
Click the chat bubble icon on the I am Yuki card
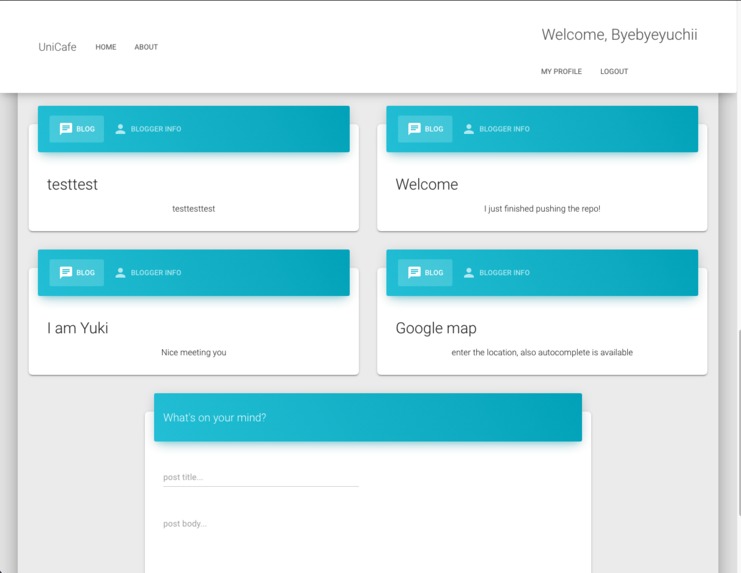[66, 273]
